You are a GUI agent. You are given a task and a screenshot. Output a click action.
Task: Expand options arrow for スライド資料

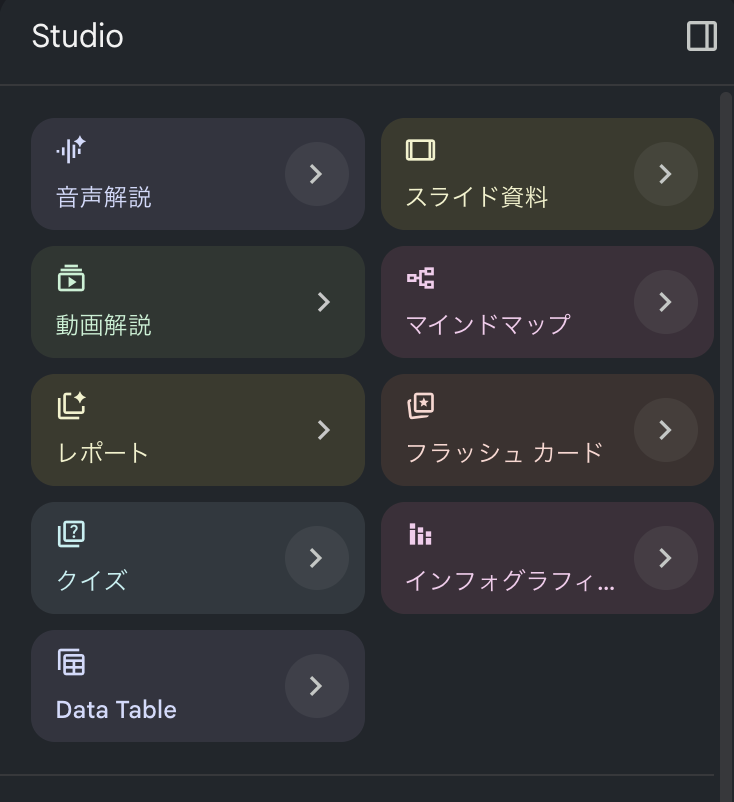click(x=665, y=174)
